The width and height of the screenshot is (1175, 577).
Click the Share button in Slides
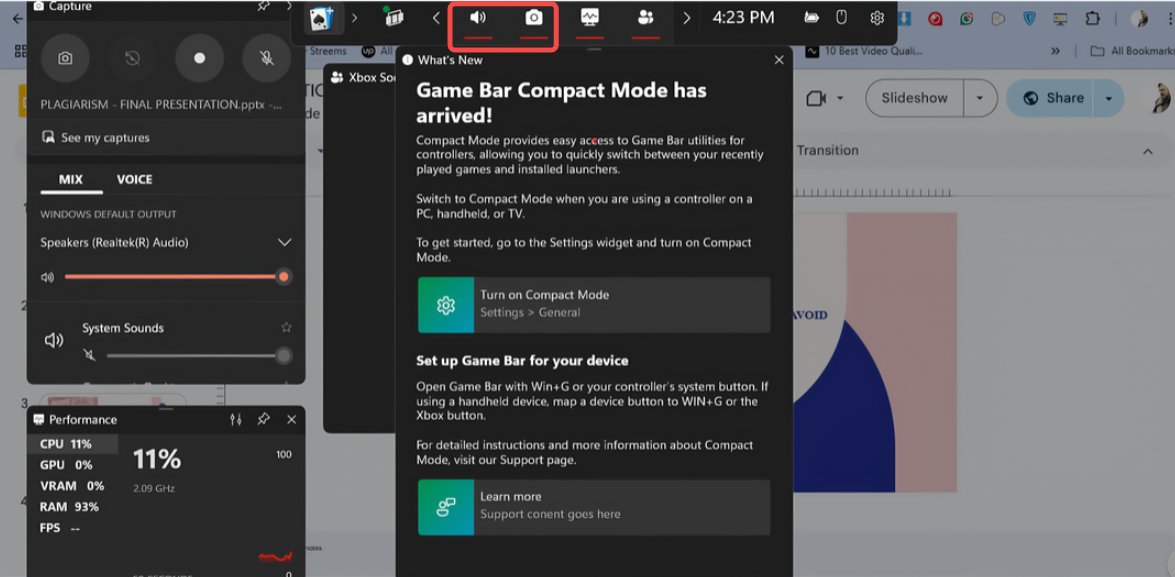coord(1051,98)
